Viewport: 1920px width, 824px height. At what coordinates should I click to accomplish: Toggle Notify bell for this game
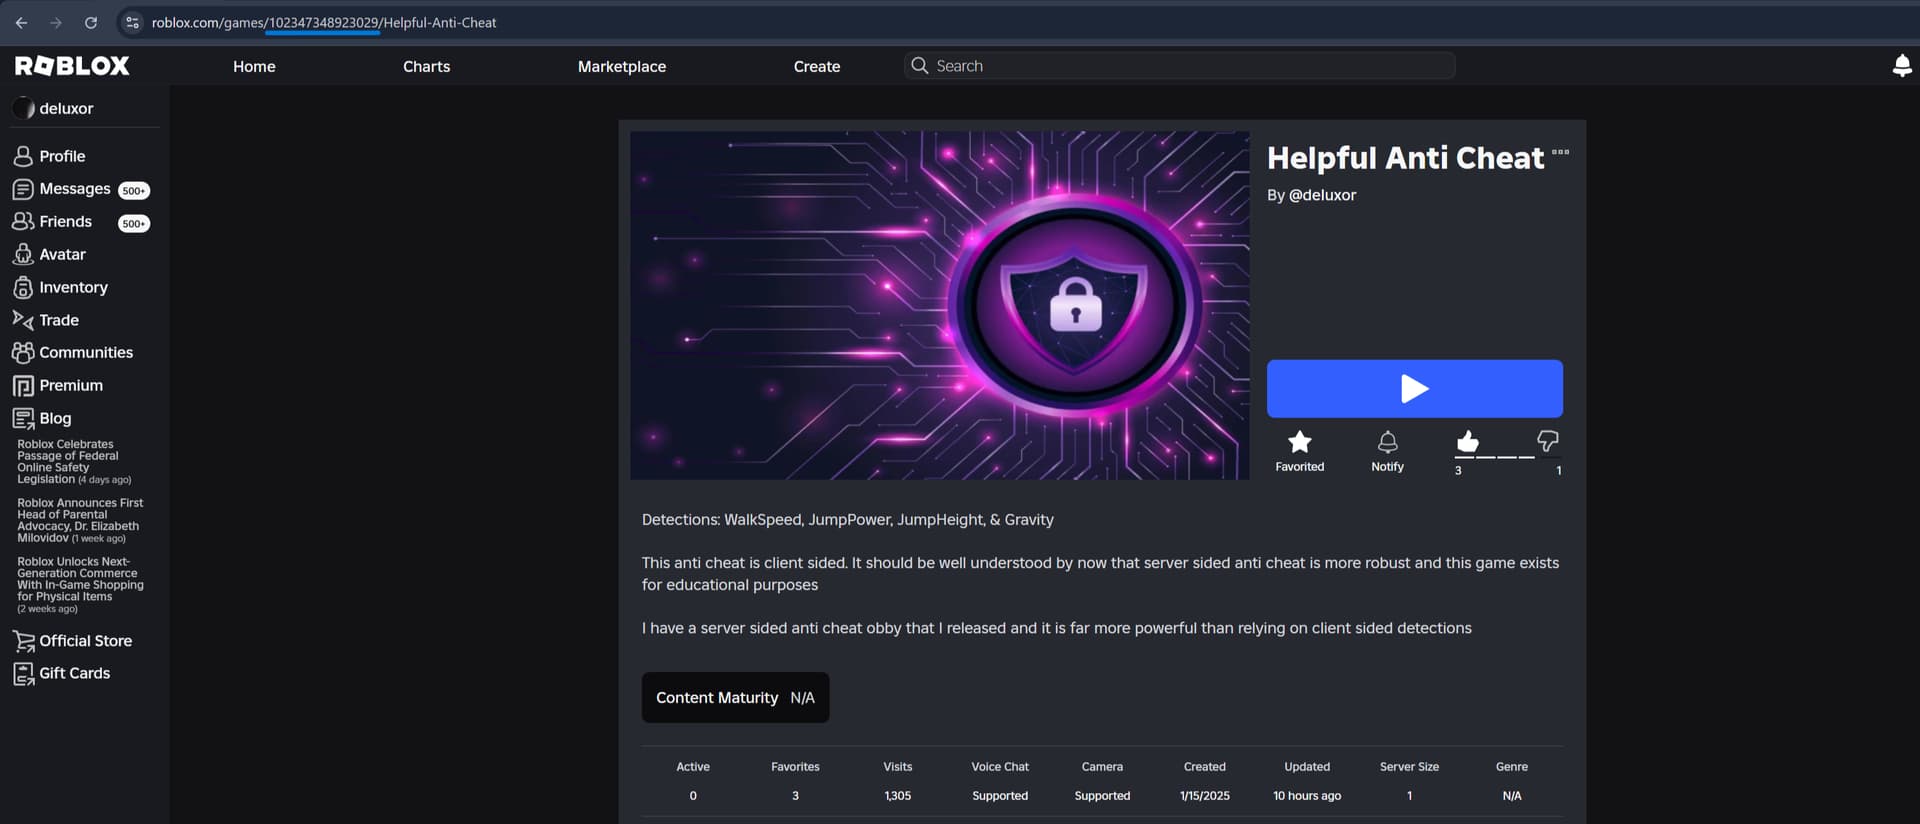(x=1387, y=442)
